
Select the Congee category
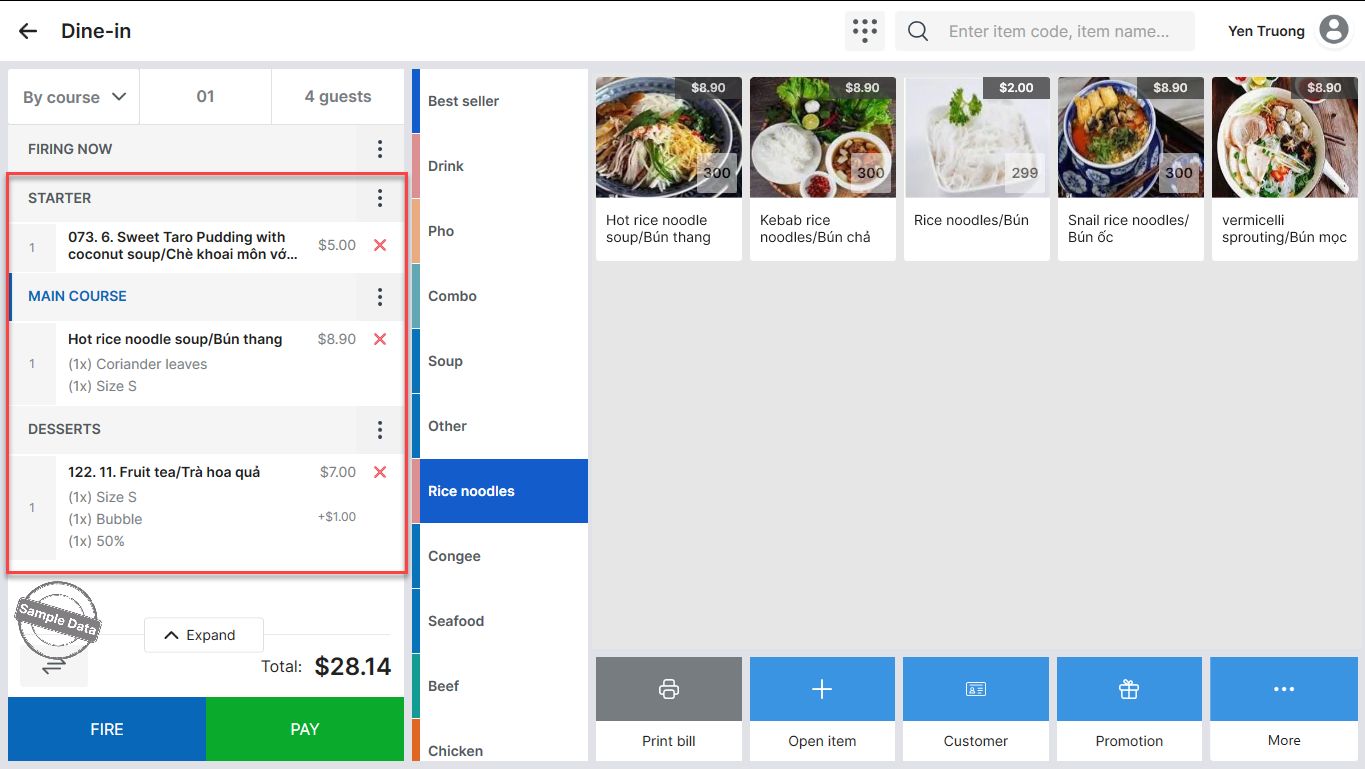click(500, 556)
